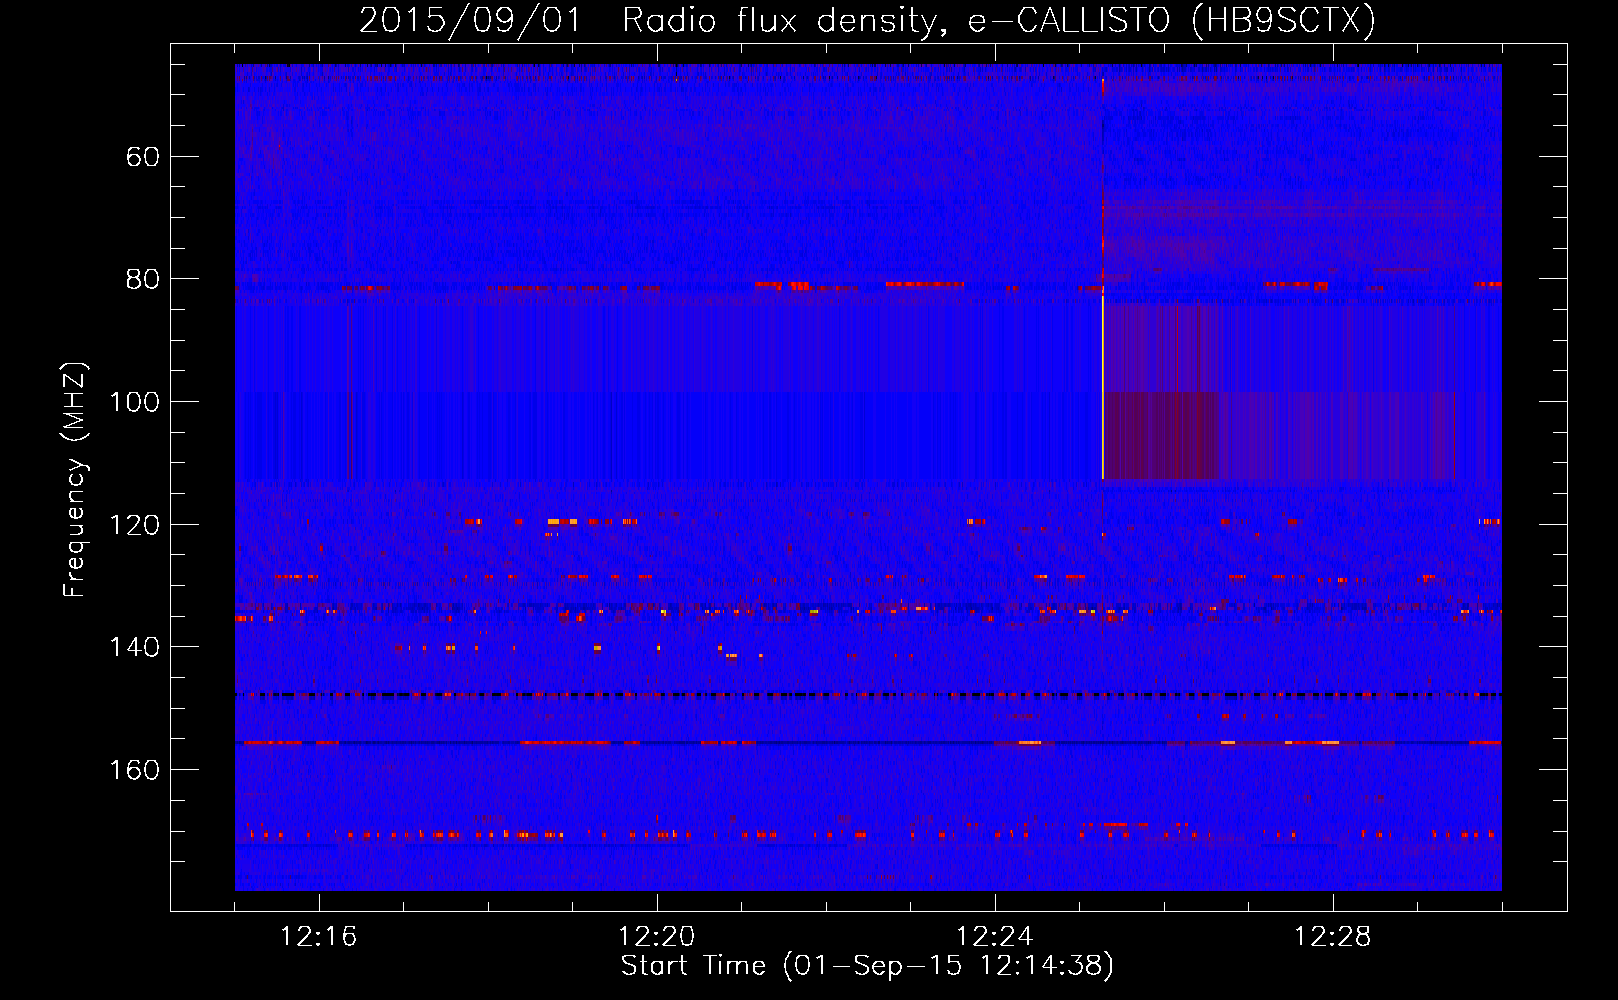Click the 'Start Time (01-Sep-15 12:14:38)' x-axis label
Image resolution: width=1618 pixels, height=1000 pixels.
(x=867, y=966)
